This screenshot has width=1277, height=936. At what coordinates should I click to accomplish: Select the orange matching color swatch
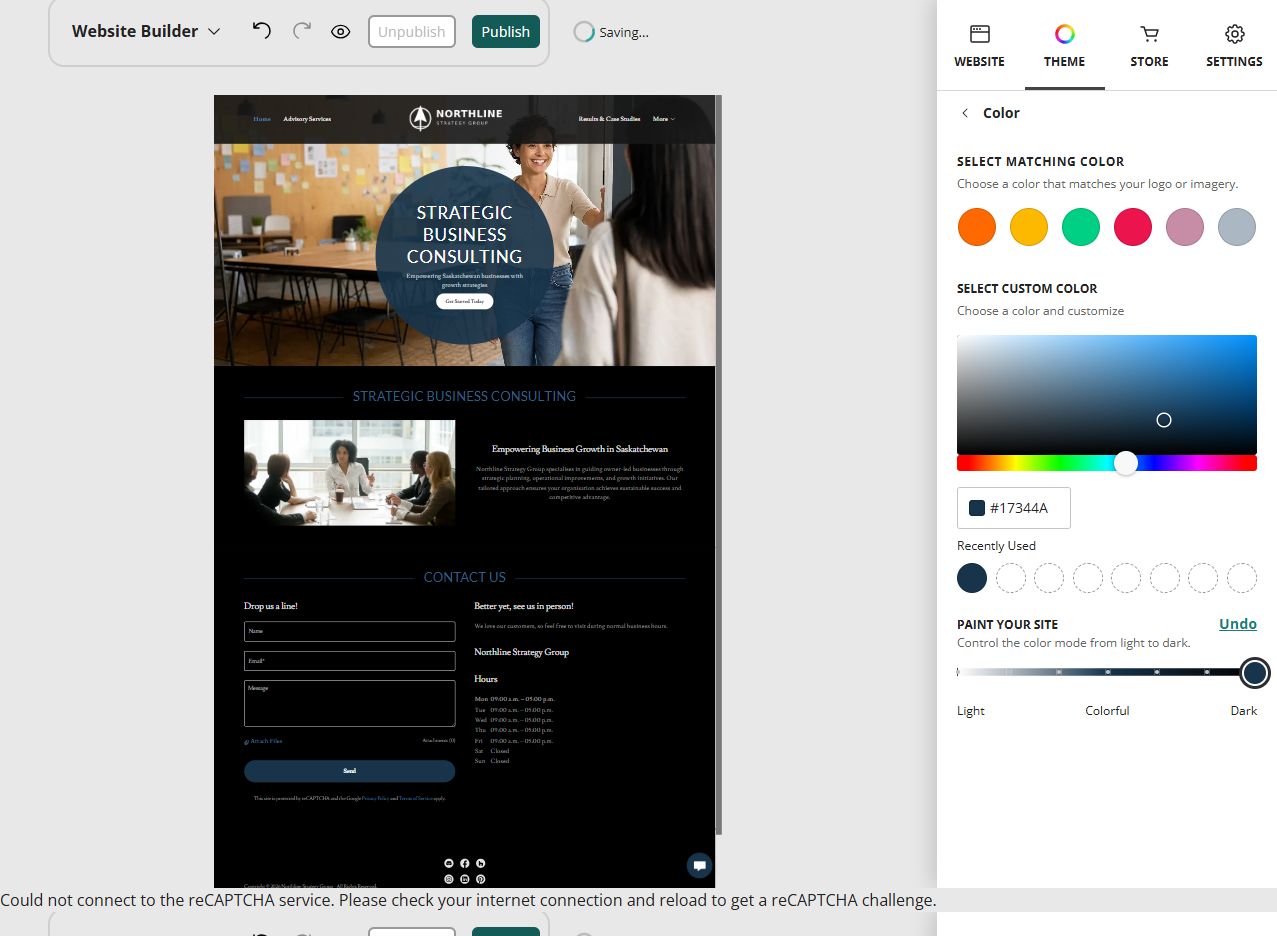click(x=977, y=227)
